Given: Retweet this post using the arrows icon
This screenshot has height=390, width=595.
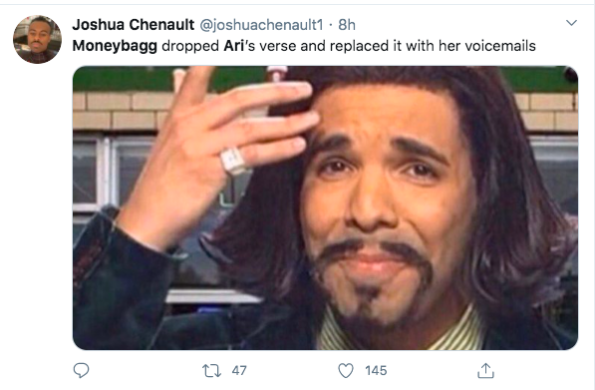Looking at the screenshot, I should pyautogui.click(x=211, y=371).
